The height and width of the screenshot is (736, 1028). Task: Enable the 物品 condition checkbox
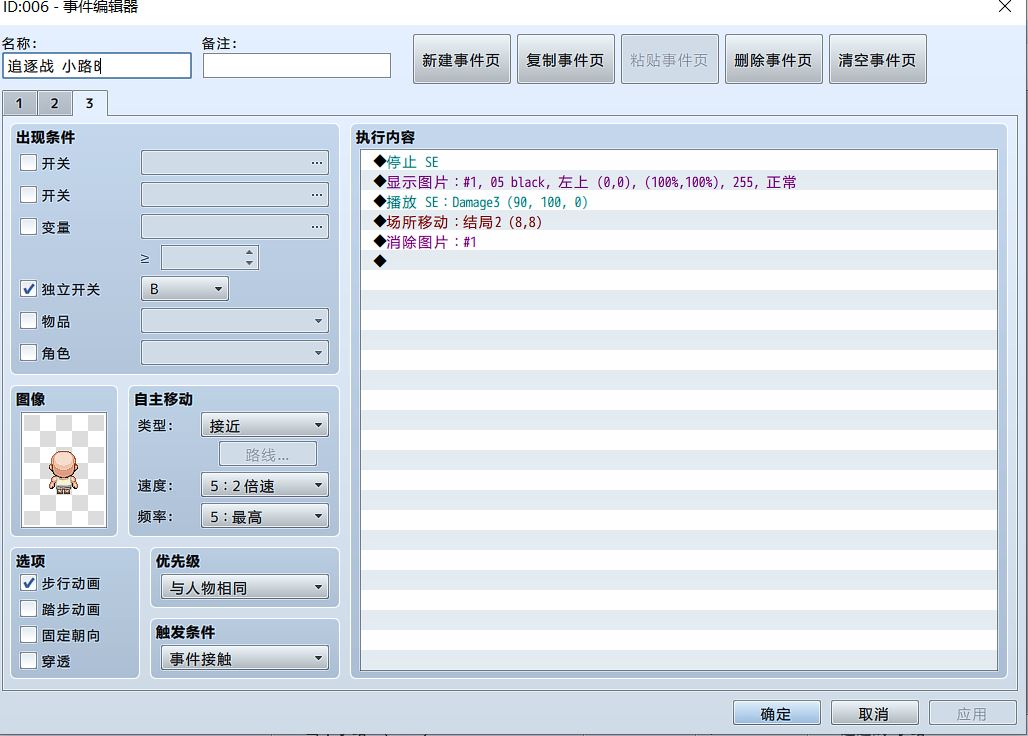pos(28,321)
